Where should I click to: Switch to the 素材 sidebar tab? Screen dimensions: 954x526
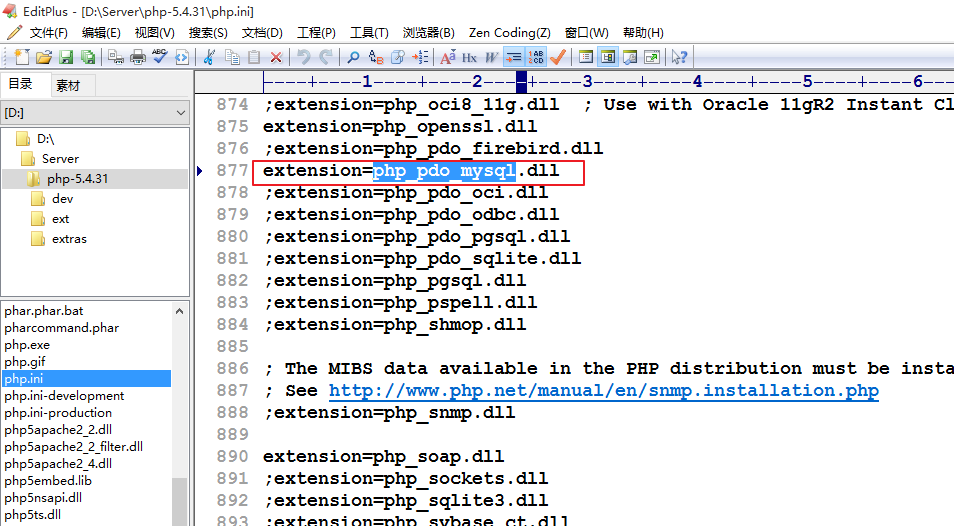point(68,85)
